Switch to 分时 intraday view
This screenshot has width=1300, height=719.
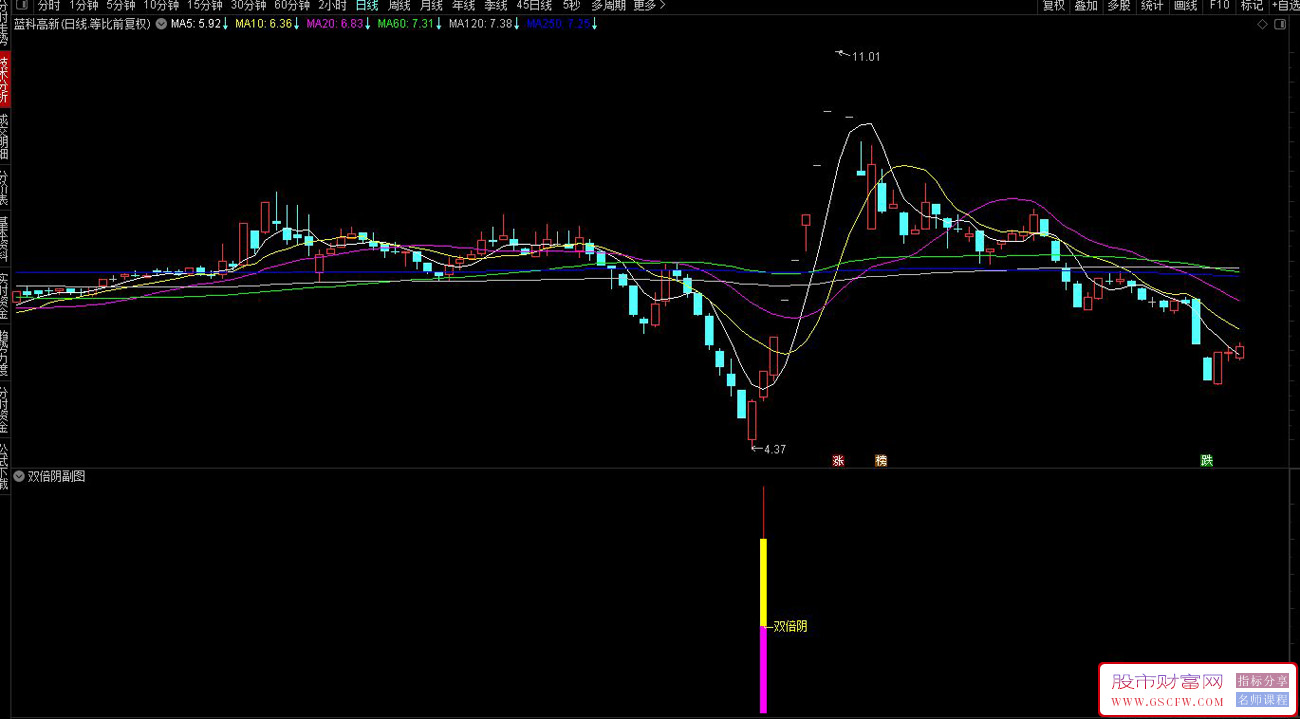[49, 5]
